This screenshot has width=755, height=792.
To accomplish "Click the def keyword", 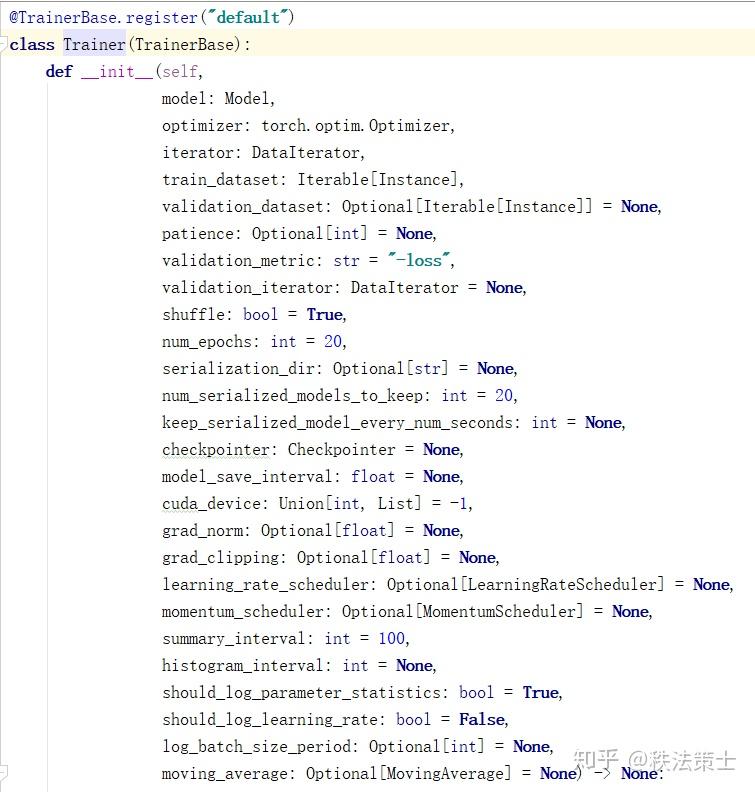I will [59, 72].
